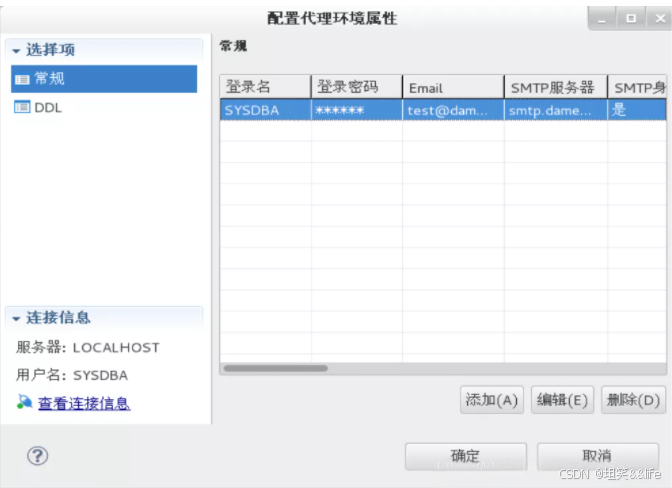The image size is (672, 488).
Task: Cancel with the 取消 button
Action: (597, 456)
